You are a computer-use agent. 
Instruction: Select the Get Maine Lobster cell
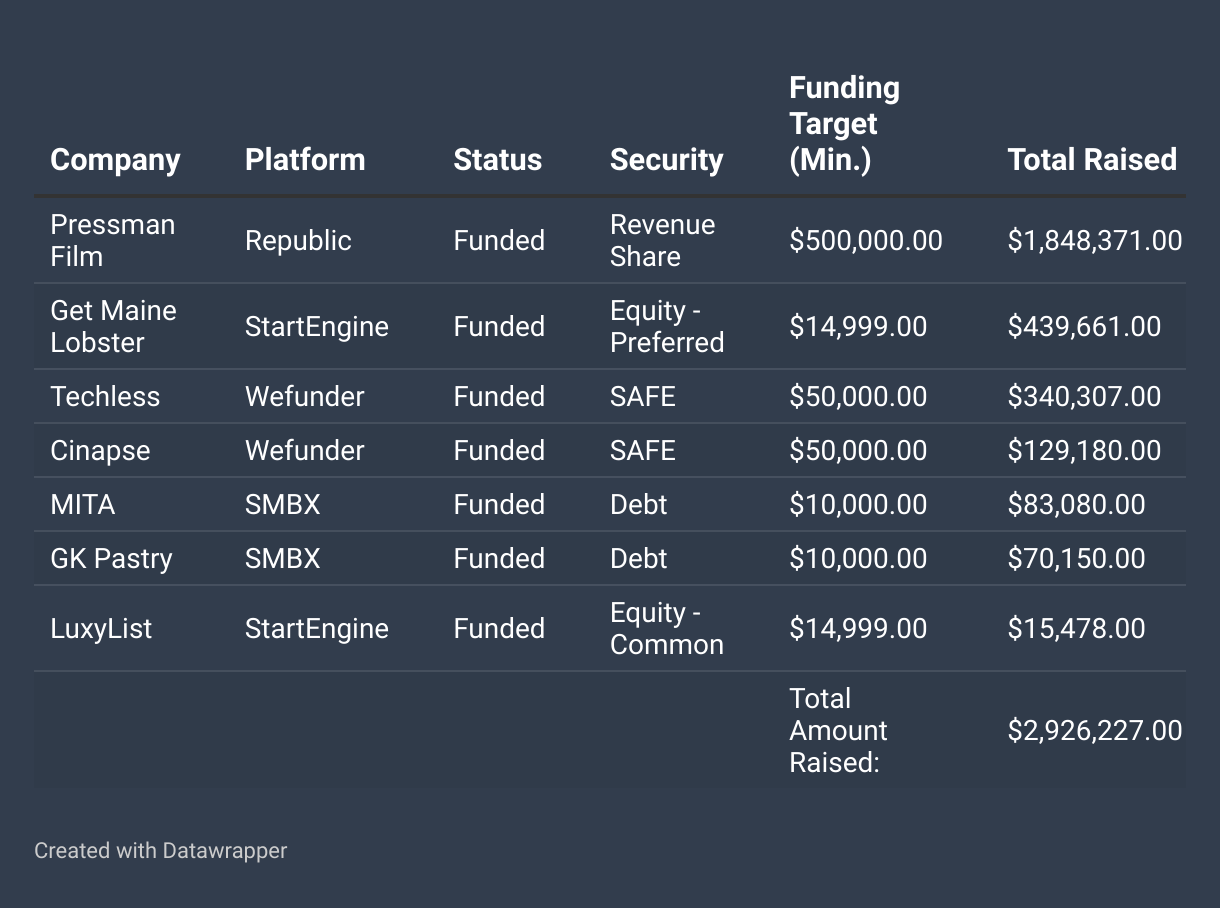[x=113, y=326]
